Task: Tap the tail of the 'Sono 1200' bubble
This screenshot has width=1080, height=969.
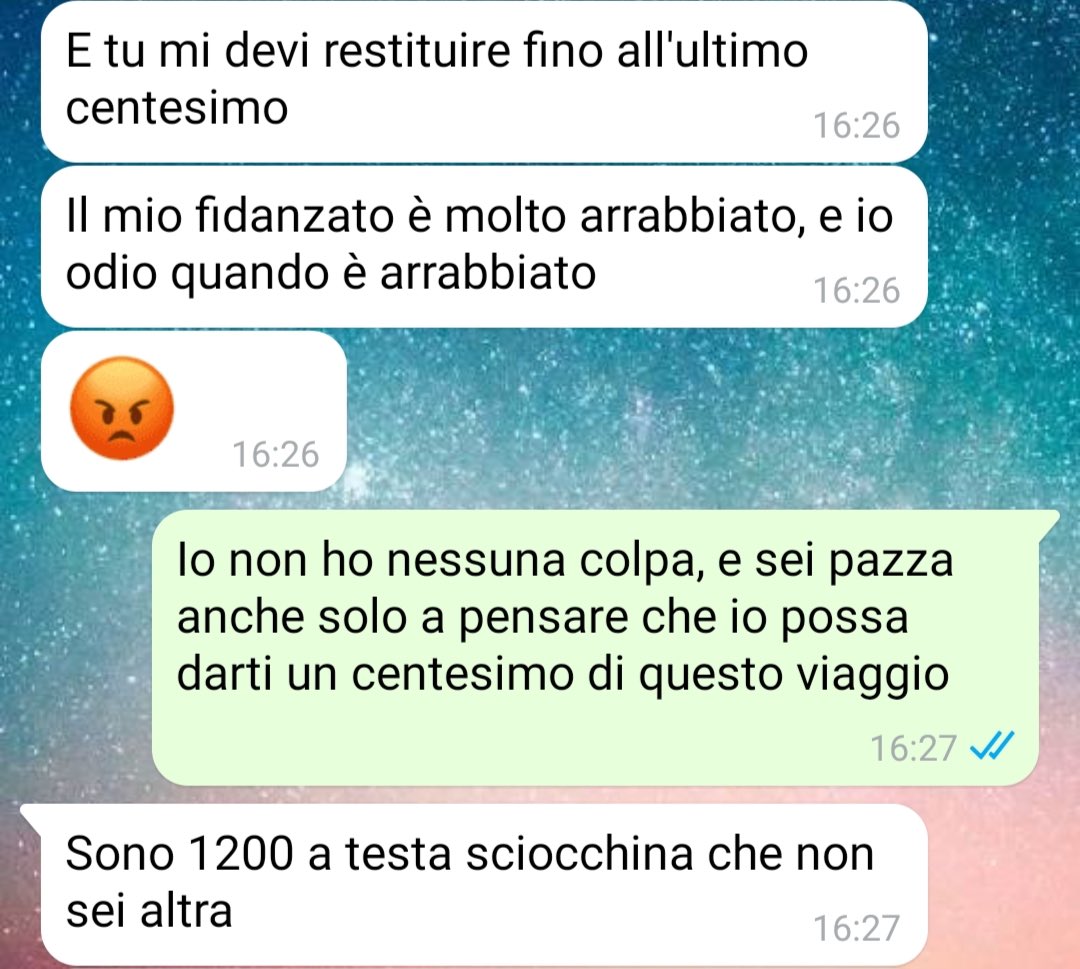Action: pos(33,815)
